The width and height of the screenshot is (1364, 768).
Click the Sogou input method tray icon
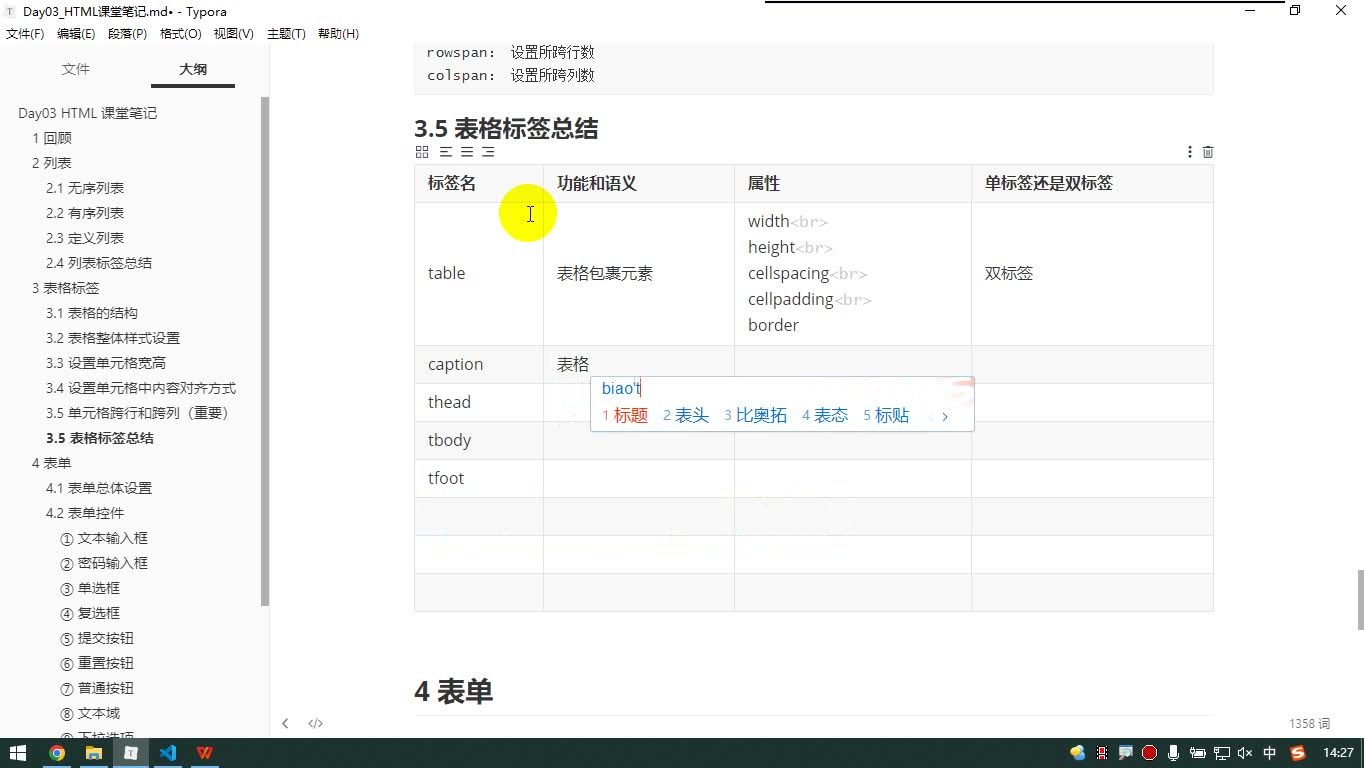click(x=1298, y=753)
